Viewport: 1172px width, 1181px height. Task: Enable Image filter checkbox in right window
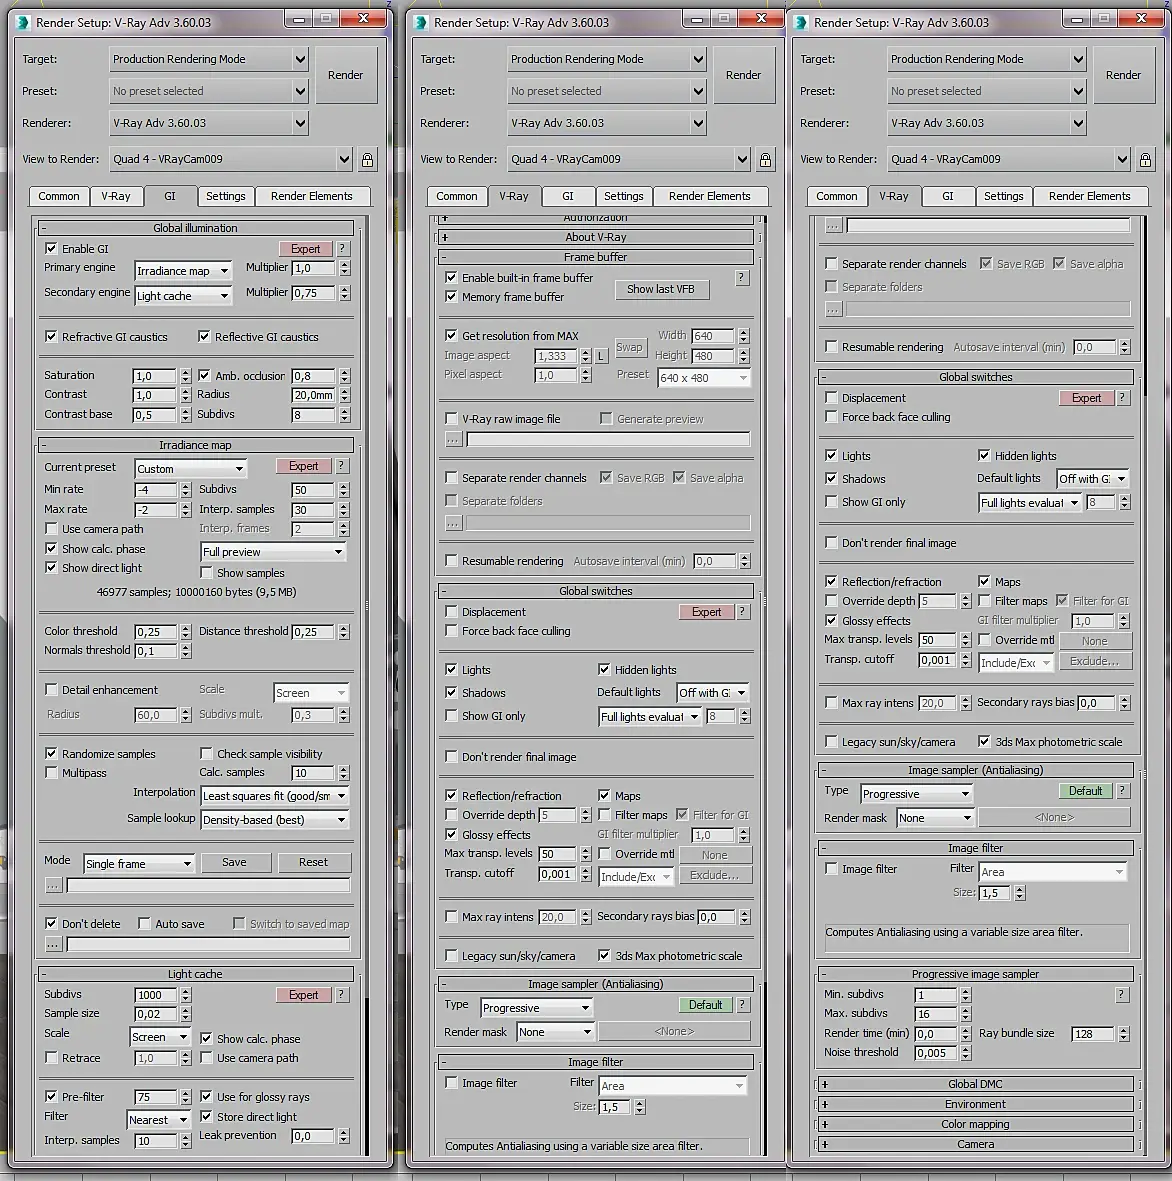[x=832, y=868]
